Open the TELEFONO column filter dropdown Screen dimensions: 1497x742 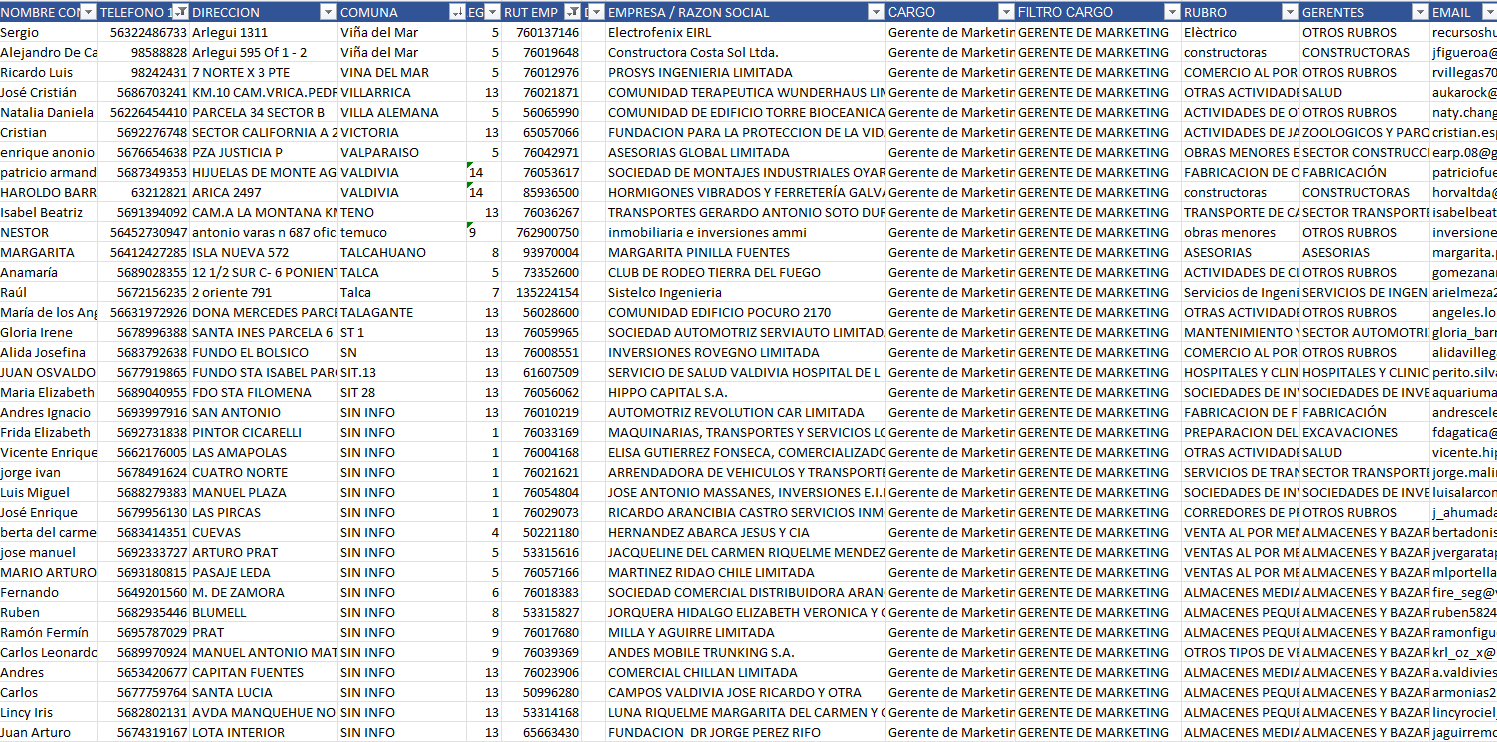click(180, 12)
